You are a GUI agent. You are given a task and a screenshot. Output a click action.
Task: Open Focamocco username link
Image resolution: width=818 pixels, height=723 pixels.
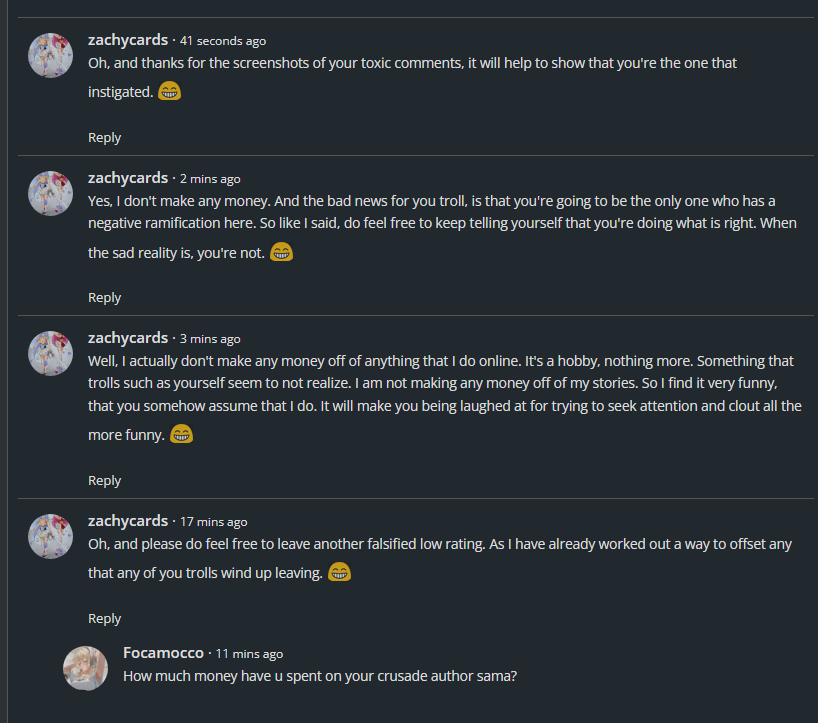[x=164, y=653]
